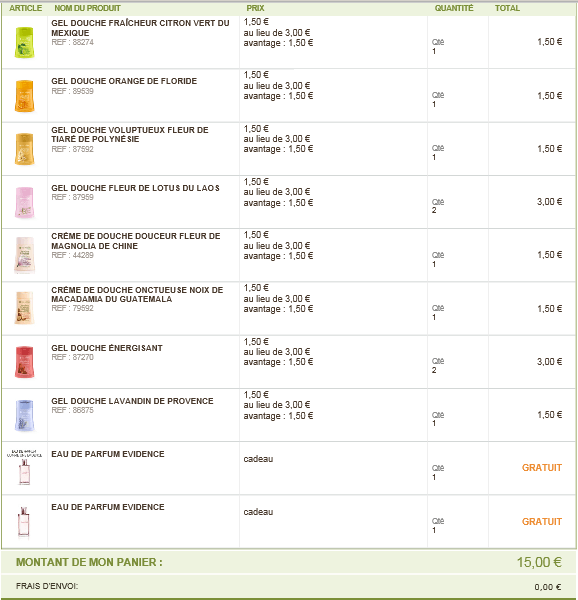Click the green Citron Vert shower gel image
The height and width of the screenshot is (600, 578).
[x=24, y=42]
